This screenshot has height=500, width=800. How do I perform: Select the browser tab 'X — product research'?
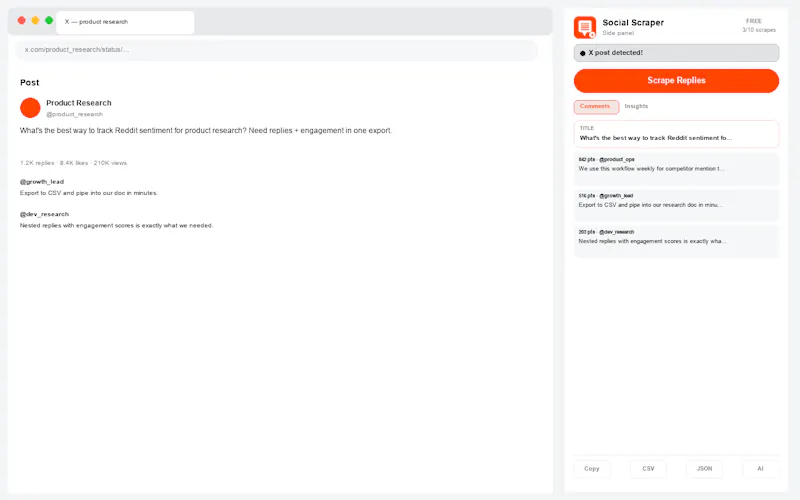pos(125,22)
